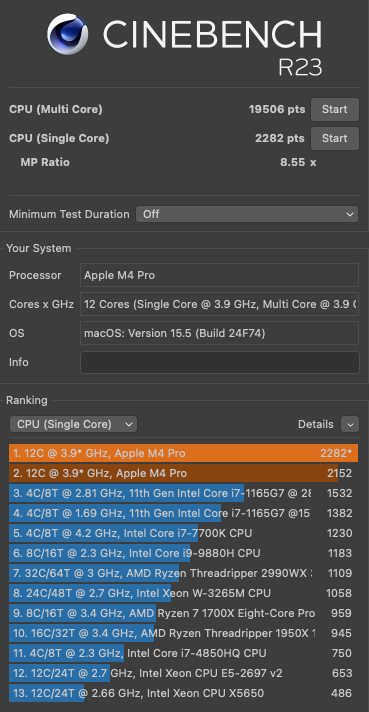Click the Cinebench sphere logo icon
369x712 pixels.
coord(68,34)
